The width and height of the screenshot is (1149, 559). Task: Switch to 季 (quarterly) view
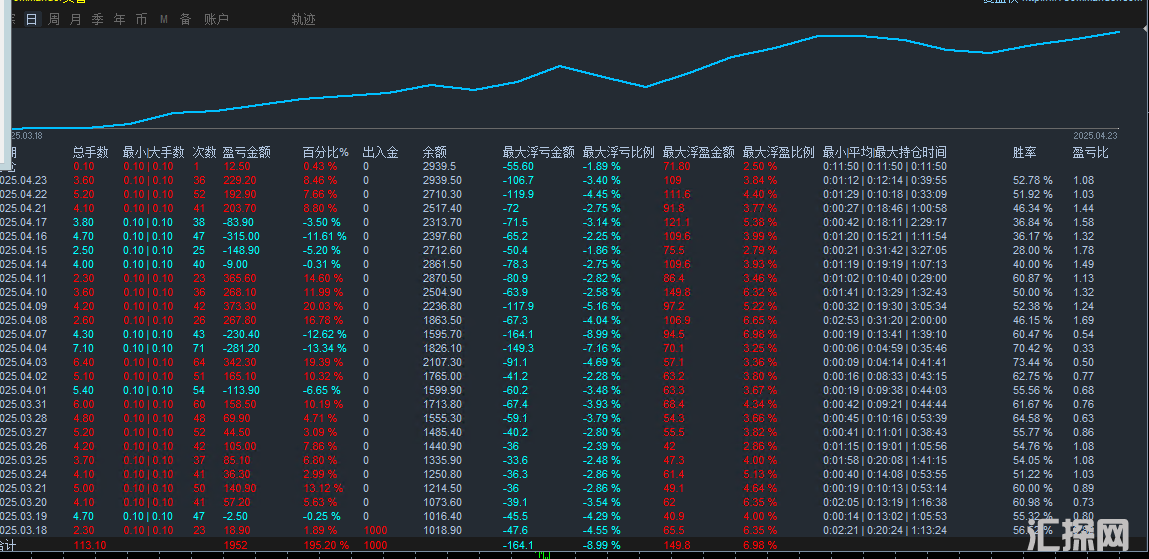97,19
